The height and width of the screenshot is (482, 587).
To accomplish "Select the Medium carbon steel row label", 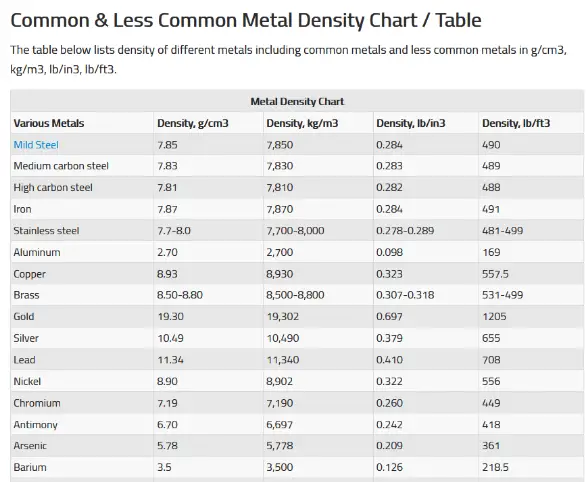I will coord(61,166).
